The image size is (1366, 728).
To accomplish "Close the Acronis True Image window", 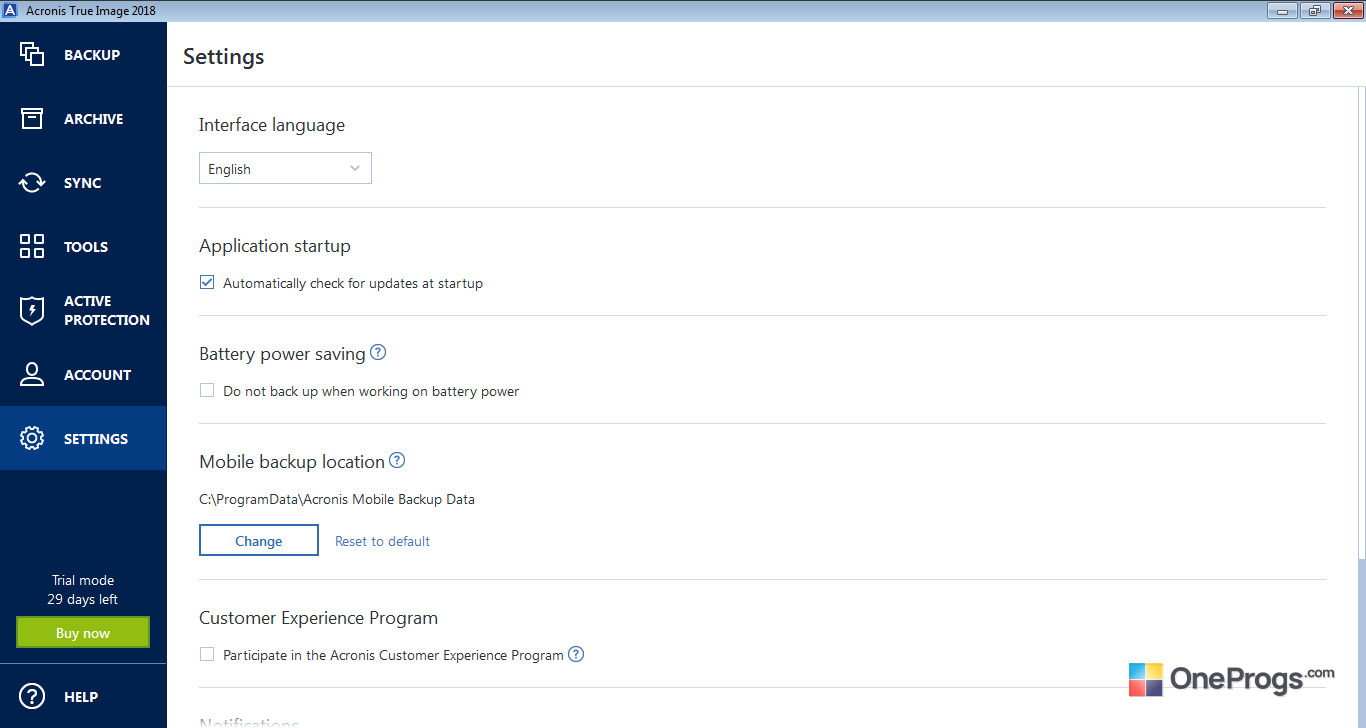I will coord(1346,10).
